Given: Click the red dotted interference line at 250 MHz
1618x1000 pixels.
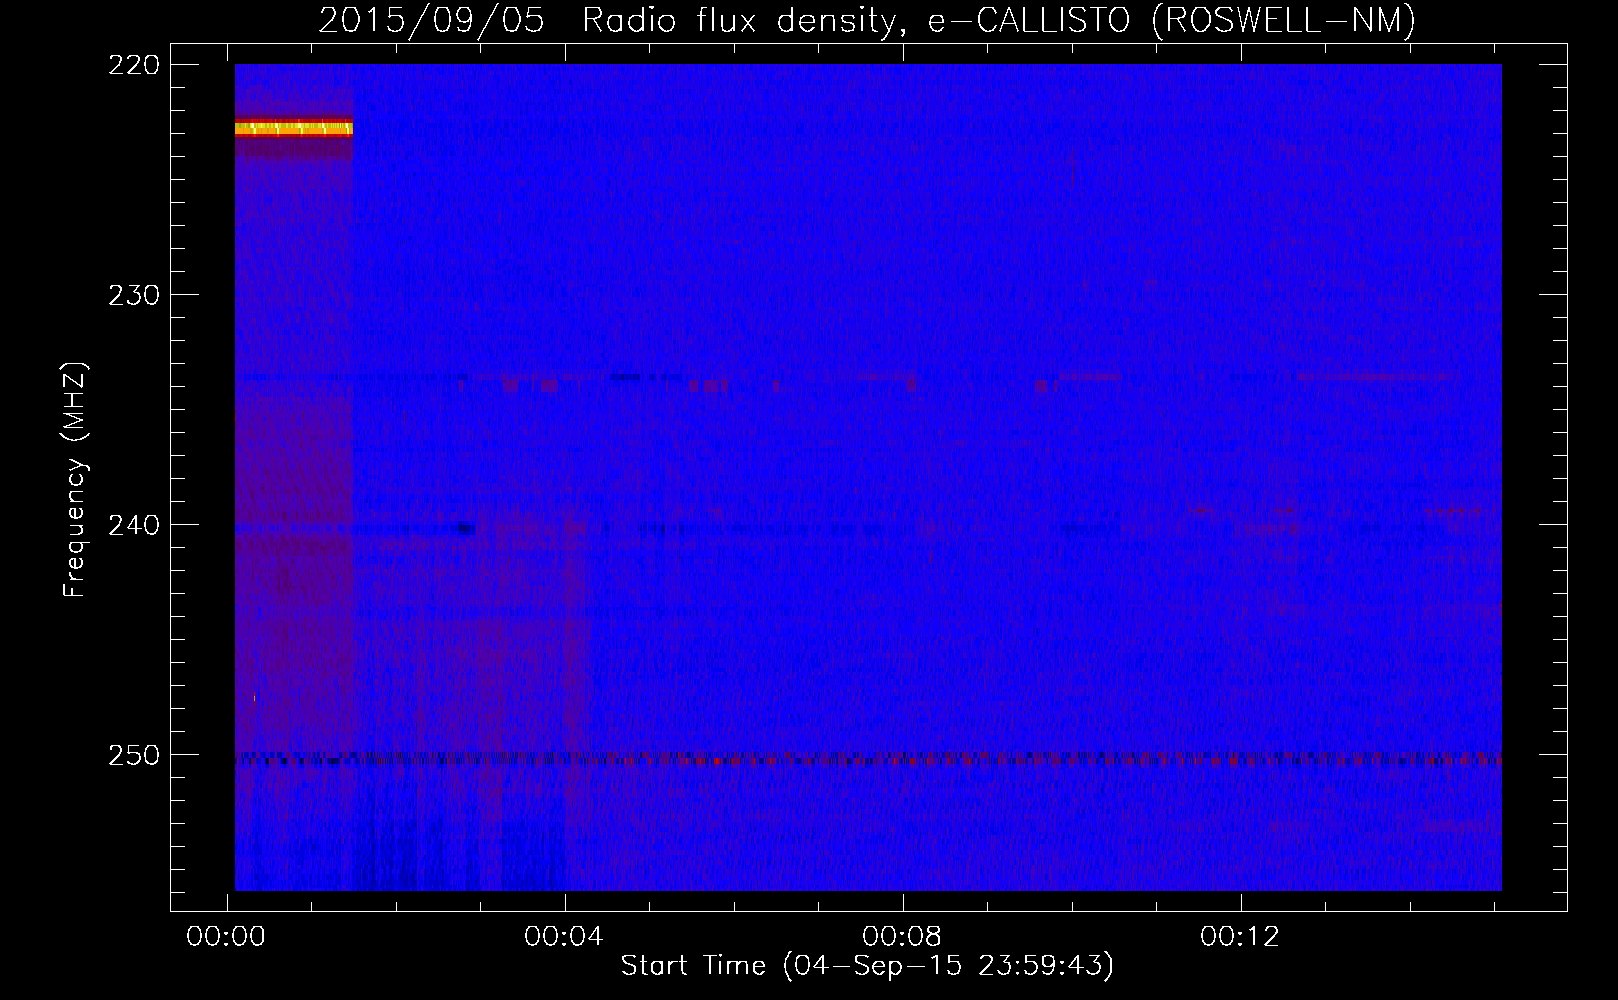Looking at the screenshot, I should coord(868,759).
